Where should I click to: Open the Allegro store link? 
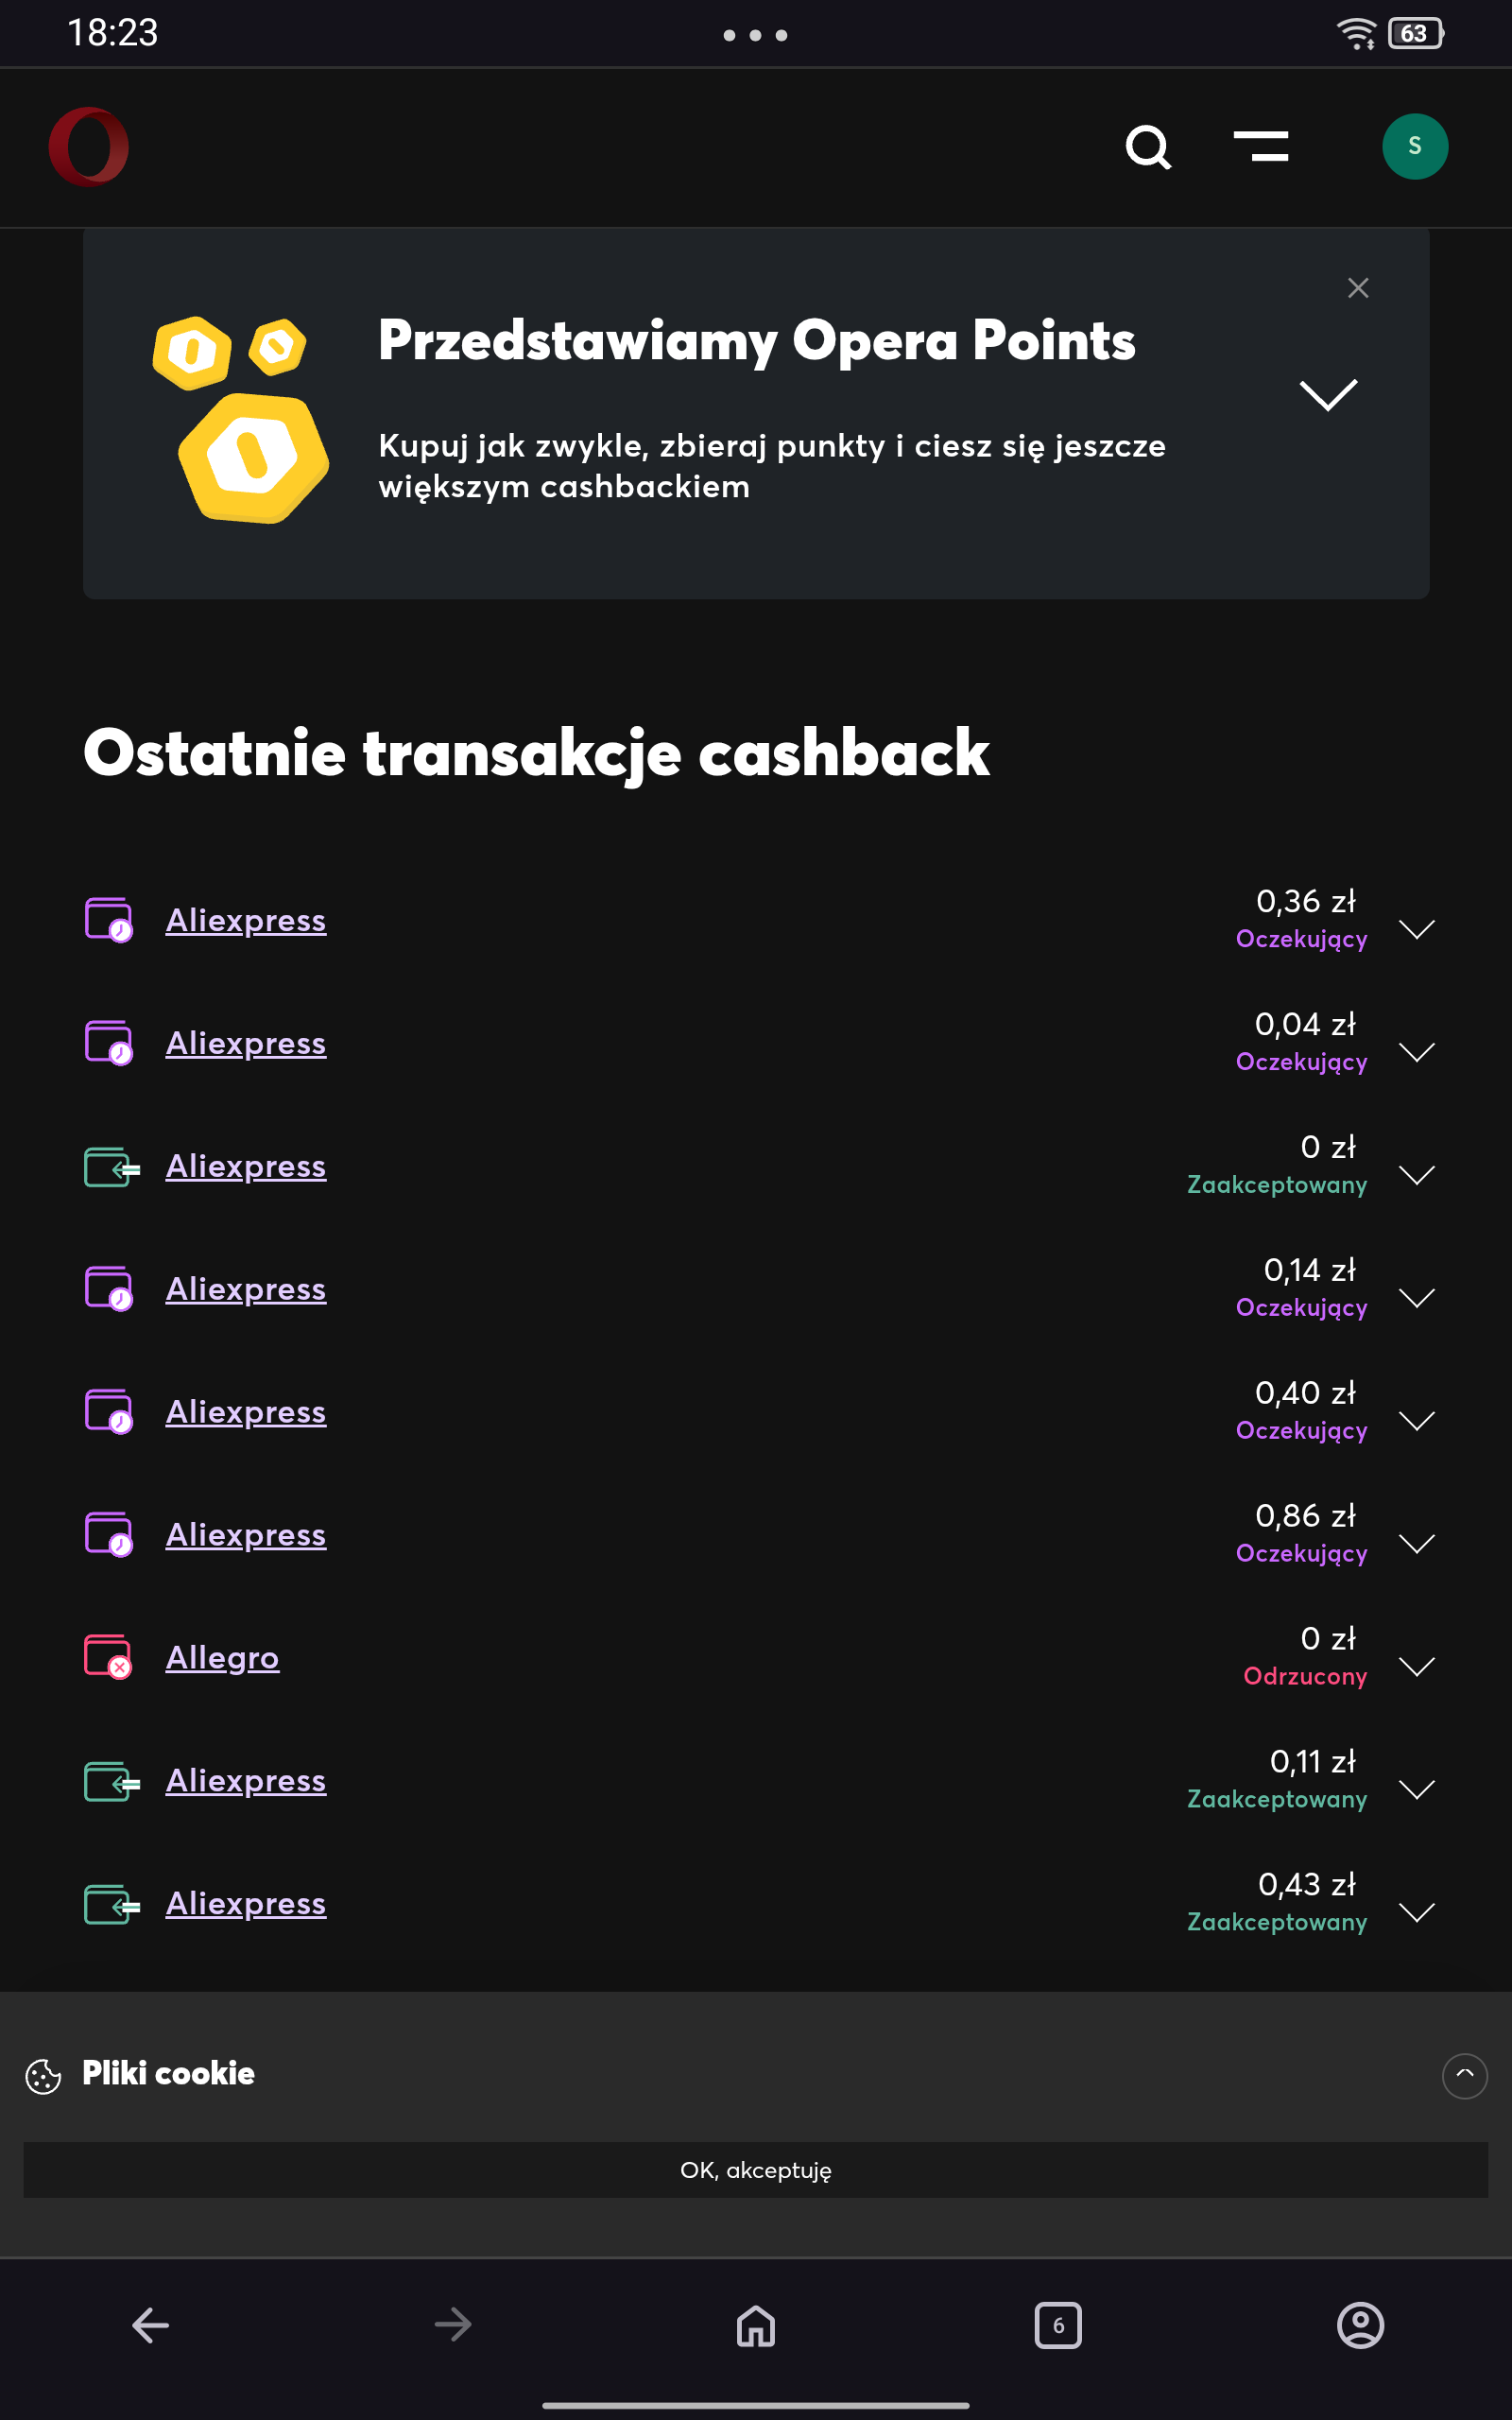pyautogui.click(x=222, y=1657)
